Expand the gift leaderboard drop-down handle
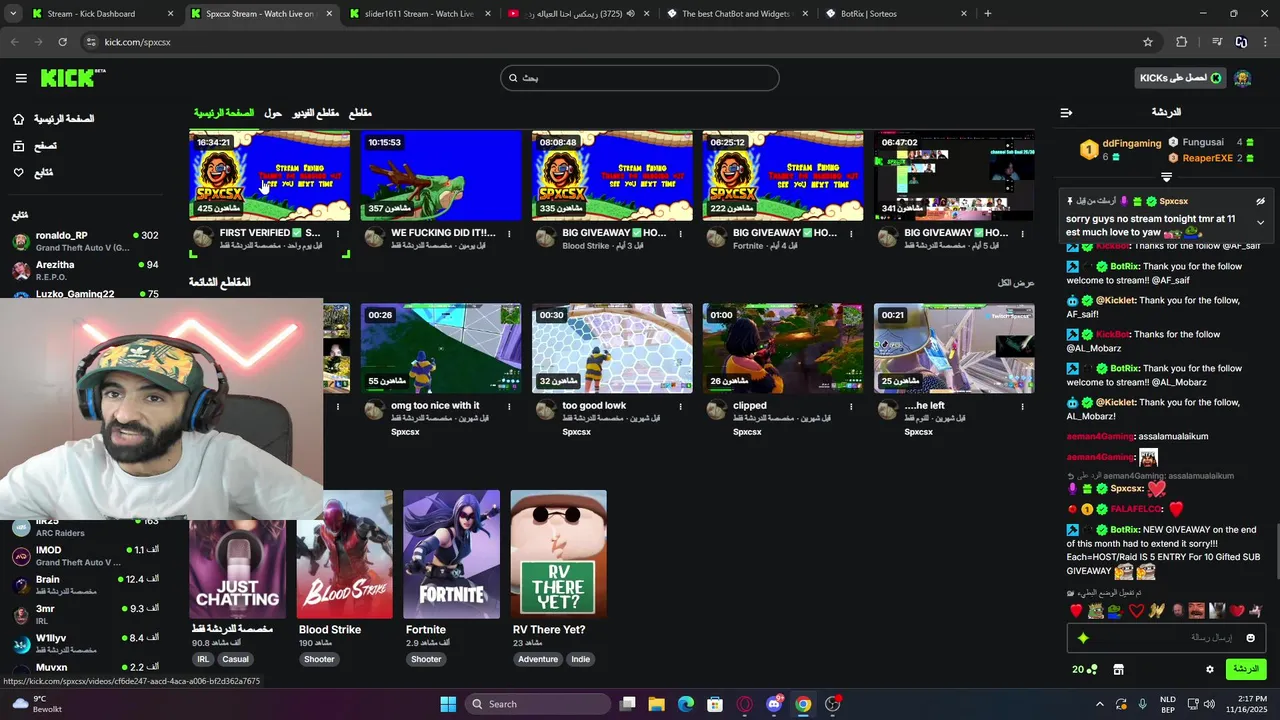Viewport: 1280px width, 720px height. tap(1166, 178)
